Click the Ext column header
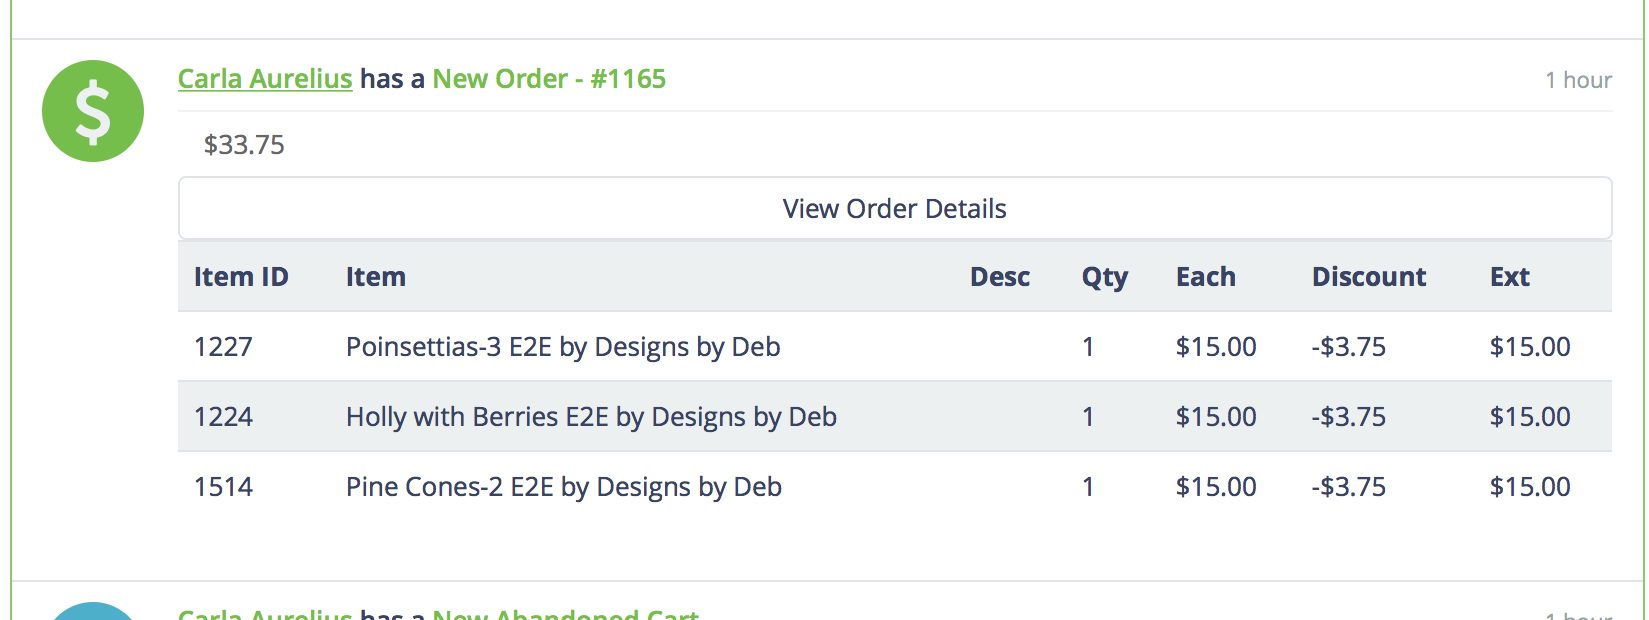 coord(1510,277)
